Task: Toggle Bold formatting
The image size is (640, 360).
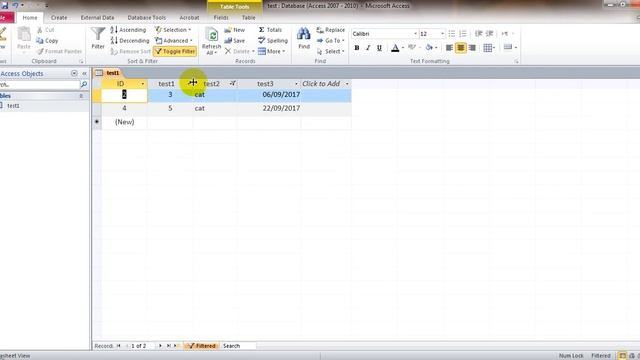Action: pos(357,48)
